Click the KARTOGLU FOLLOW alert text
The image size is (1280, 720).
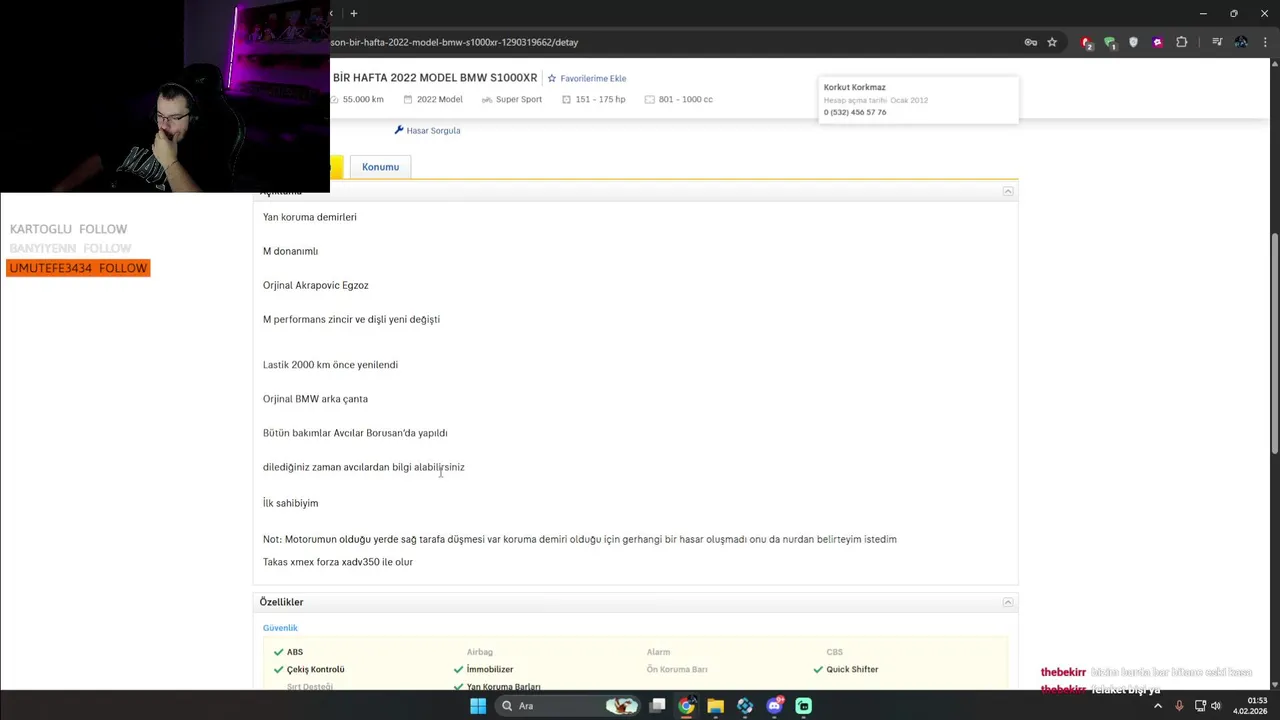point(68,229)
